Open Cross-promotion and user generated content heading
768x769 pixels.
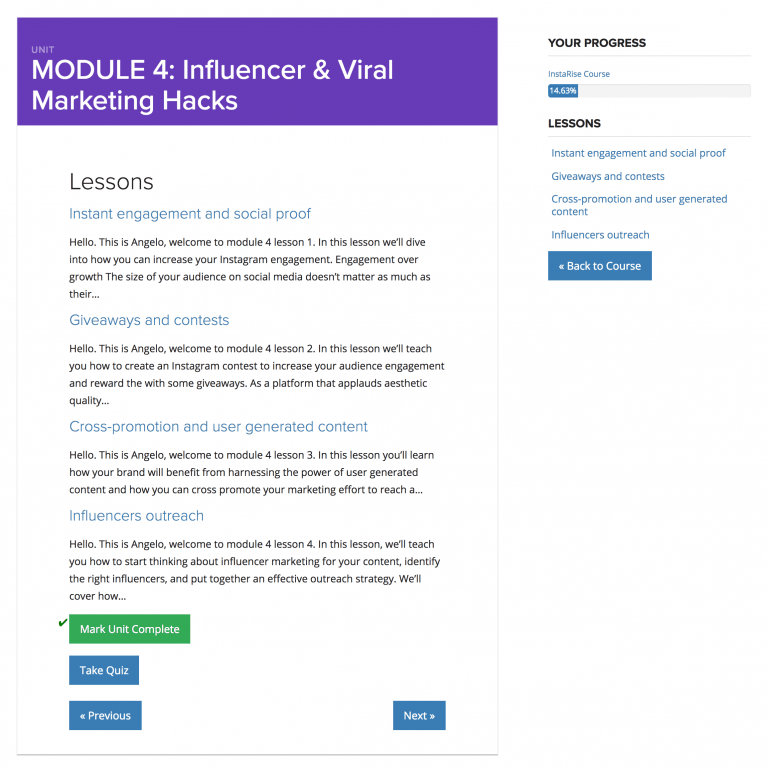(218, 427)
